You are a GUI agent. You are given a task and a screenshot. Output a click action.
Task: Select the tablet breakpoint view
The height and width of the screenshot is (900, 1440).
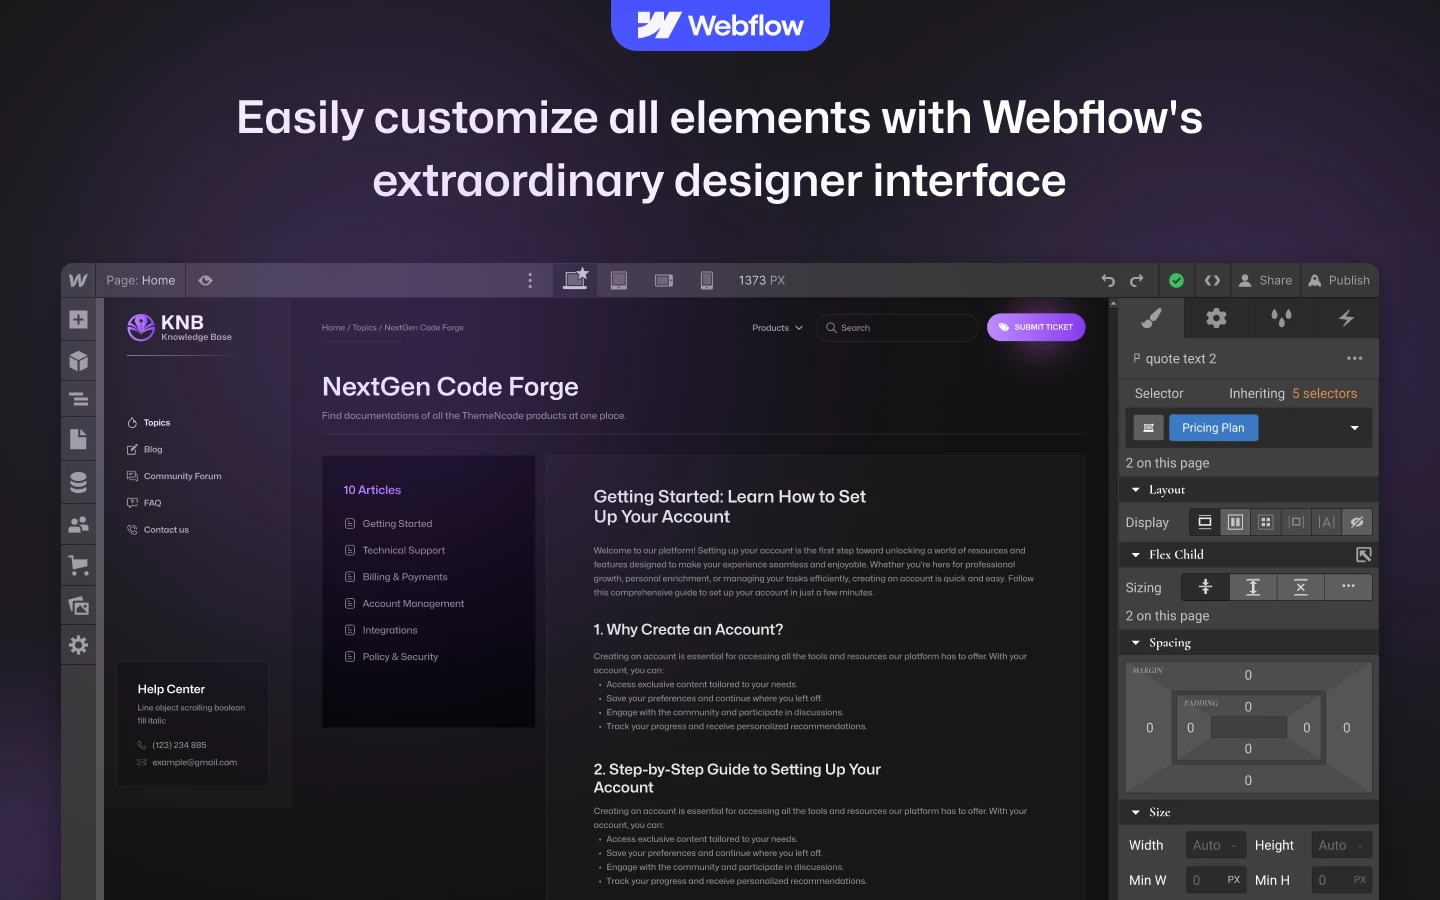[619, 281]
